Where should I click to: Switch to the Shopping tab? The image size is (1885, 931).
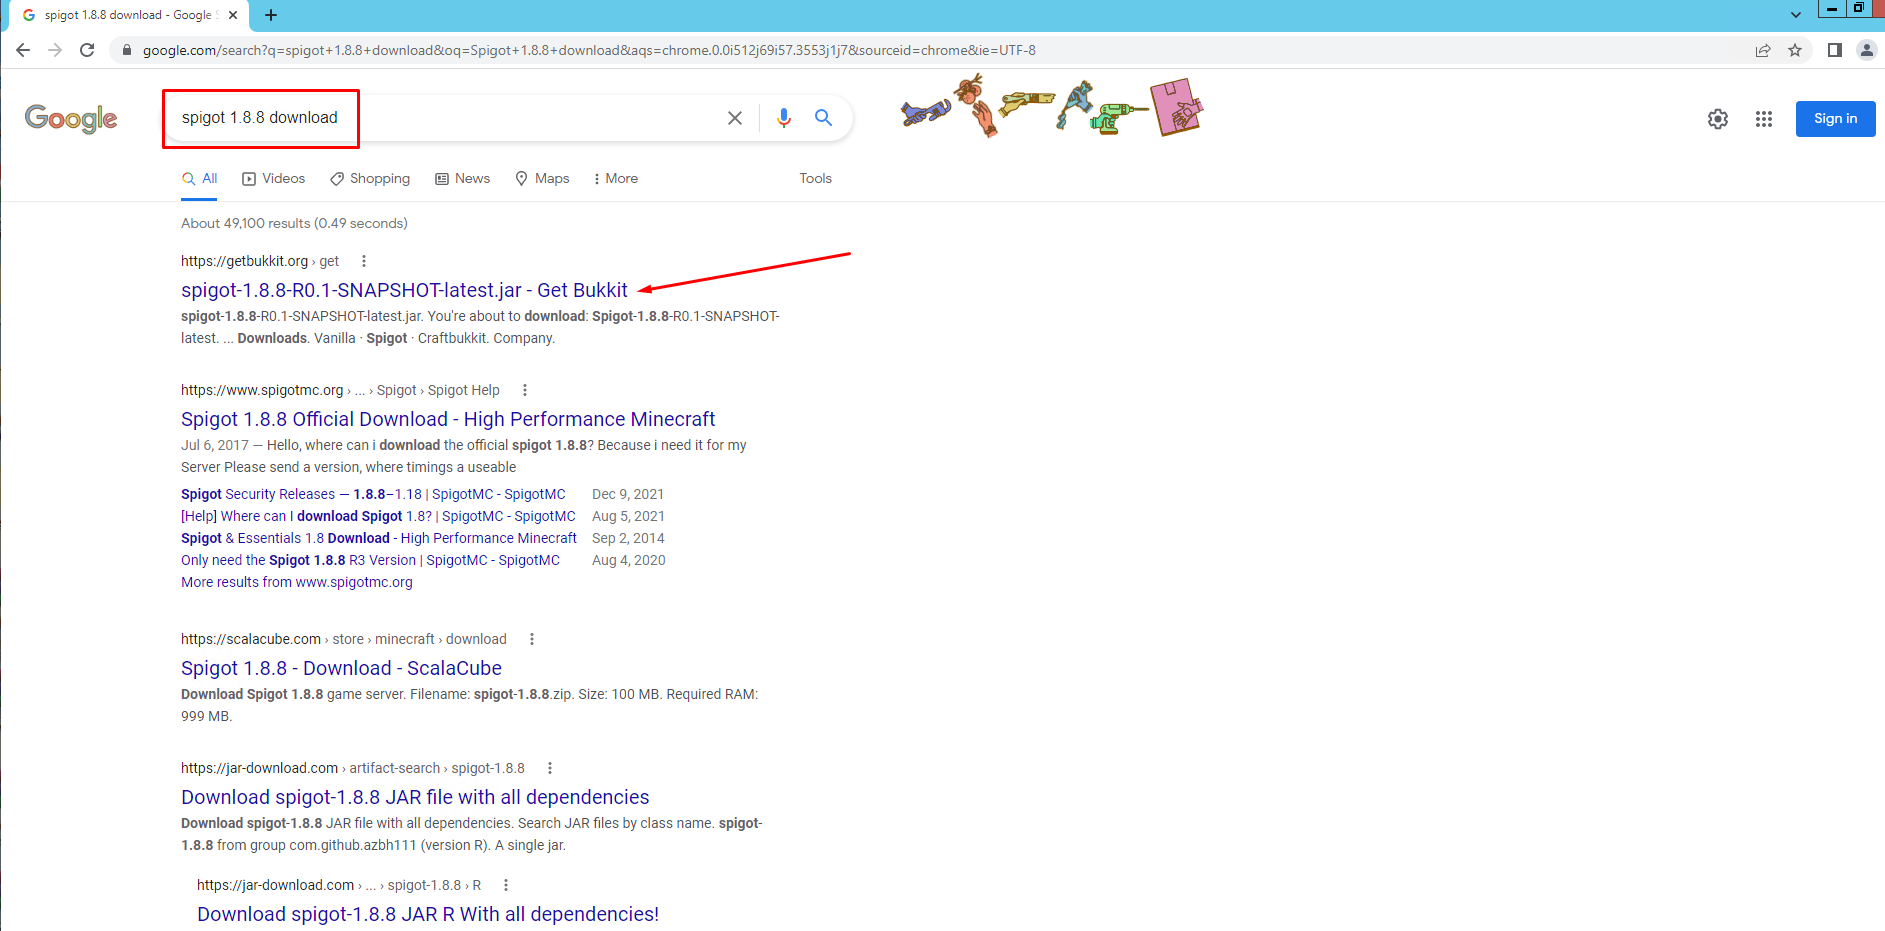(x=370, y=178)
